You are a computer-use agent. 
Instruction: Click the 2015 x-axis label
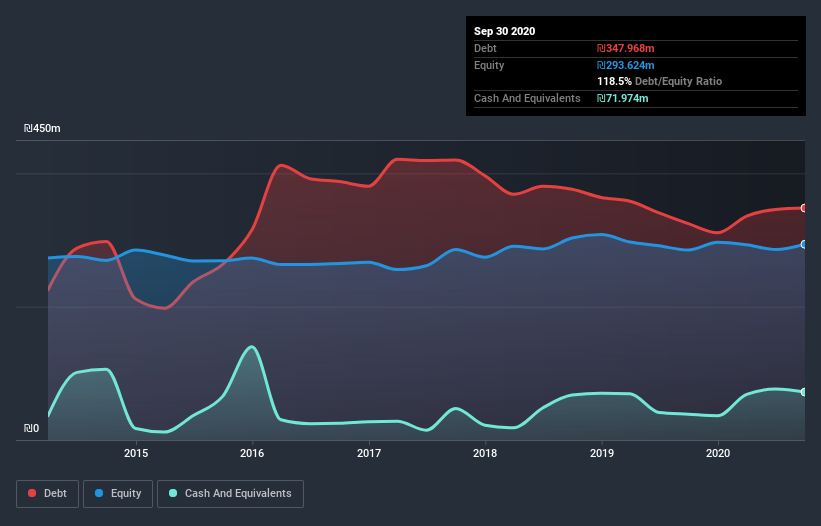tap(136, 453)
